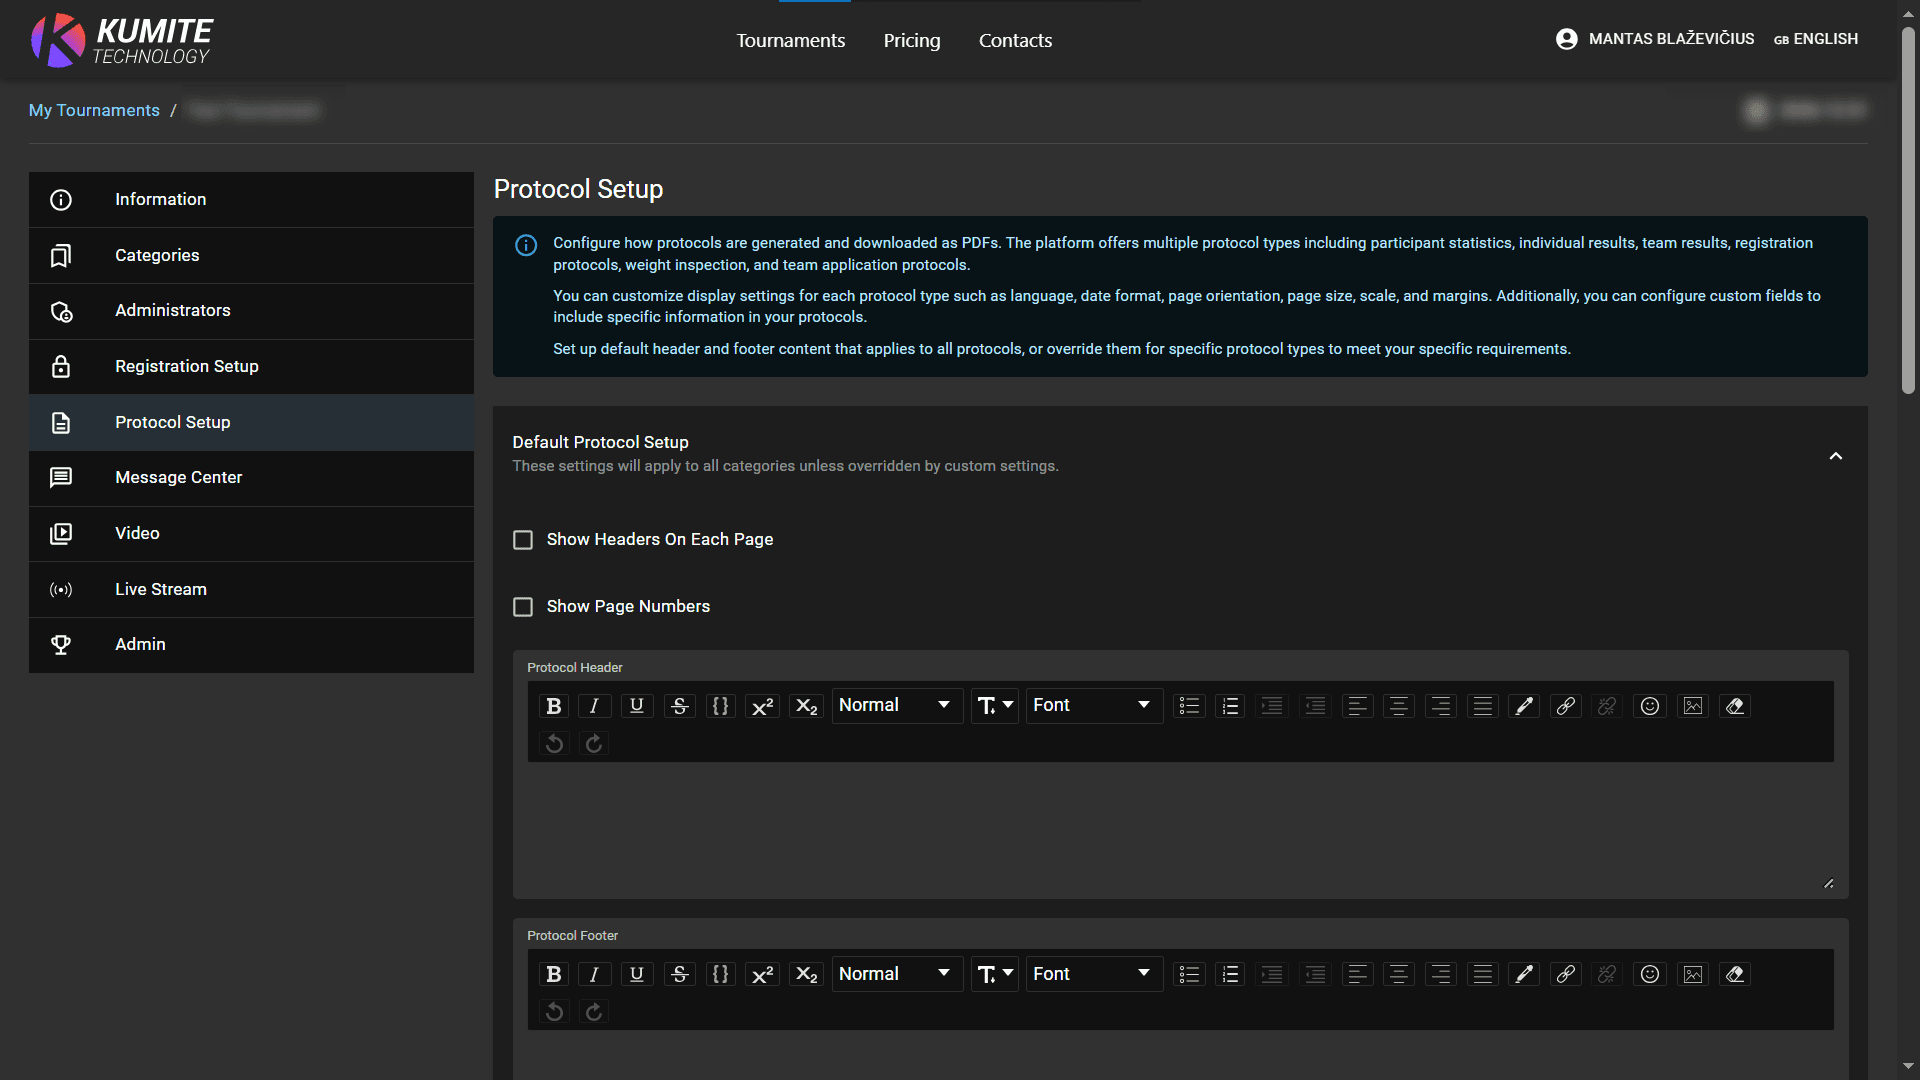Viewport: 1920px width, 1080px height.
Task: Navigate to My Tournaments breadcrumb link
Action: 93,110
